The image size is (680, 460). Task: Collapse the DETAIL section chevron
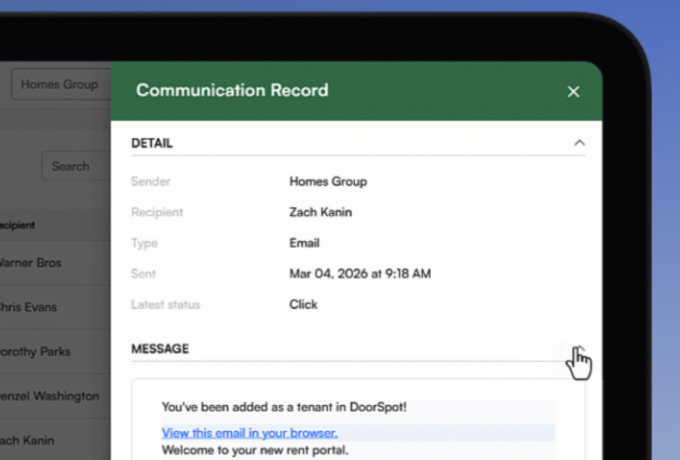579,143
